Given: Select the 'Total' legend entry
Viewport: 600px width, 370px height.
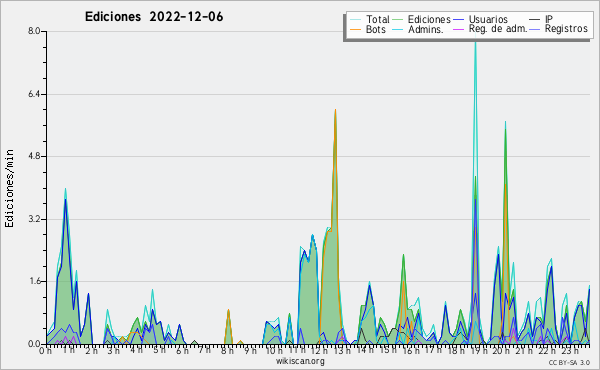Looking at the screenshot, I should pos(378,19).
